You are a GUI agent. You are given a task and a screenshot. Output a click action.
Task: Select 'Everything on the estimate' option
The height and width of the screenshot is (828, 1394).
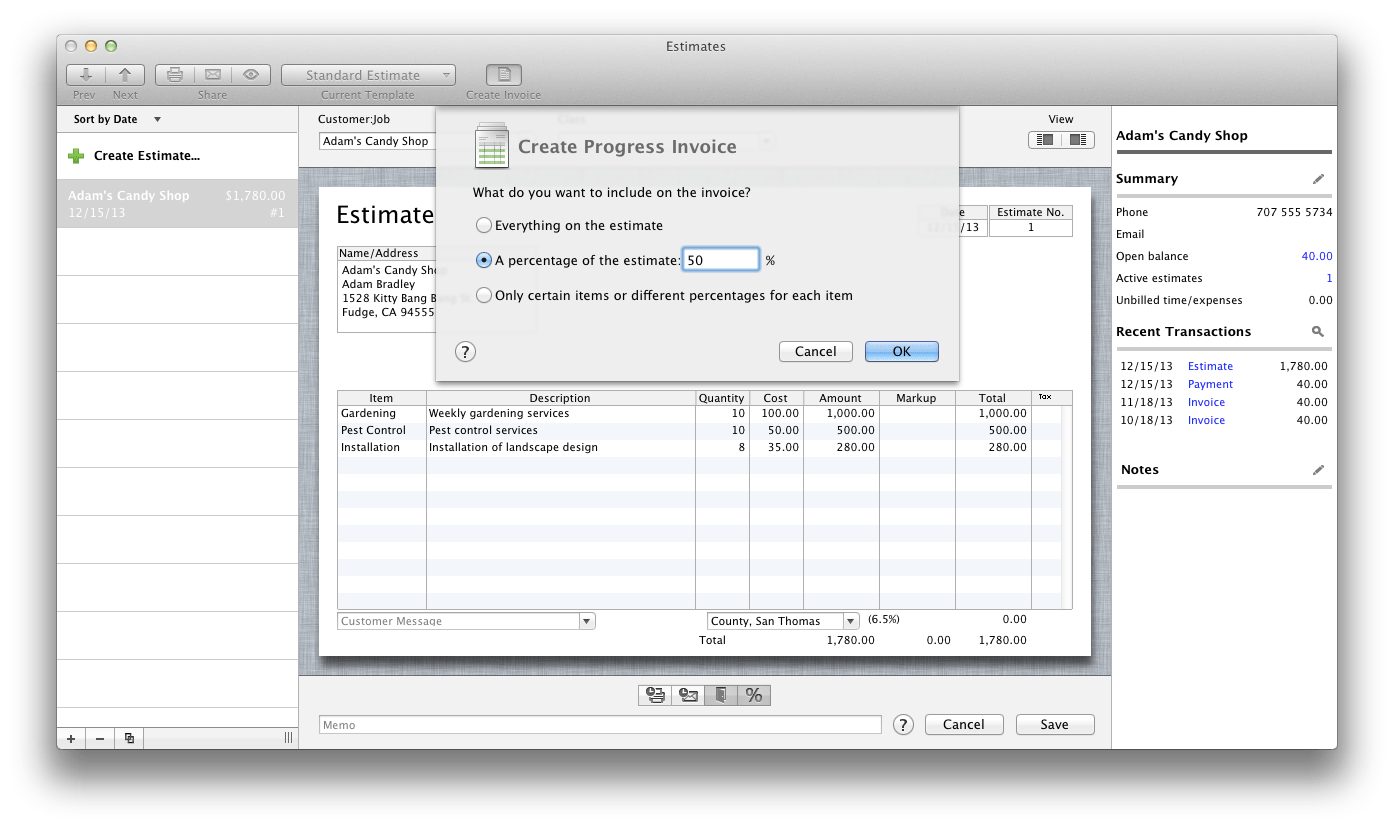coord(484,225)
